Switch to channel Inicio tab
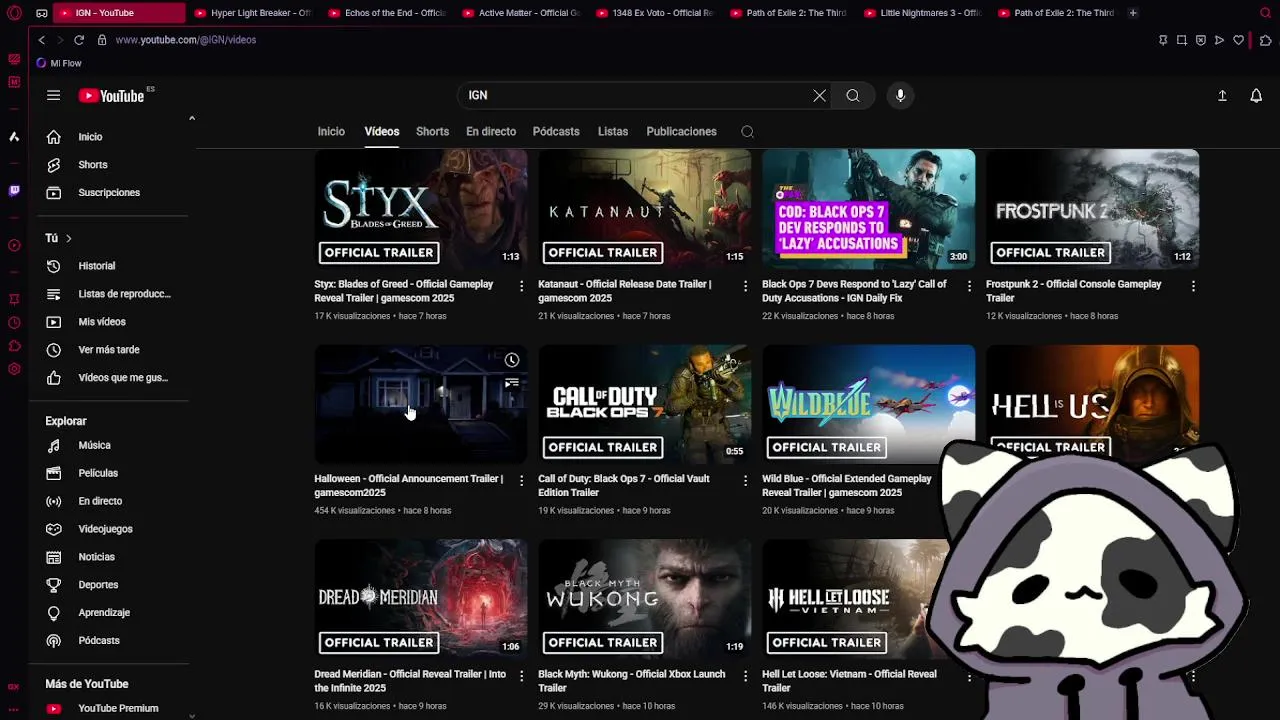 [331, 131]
